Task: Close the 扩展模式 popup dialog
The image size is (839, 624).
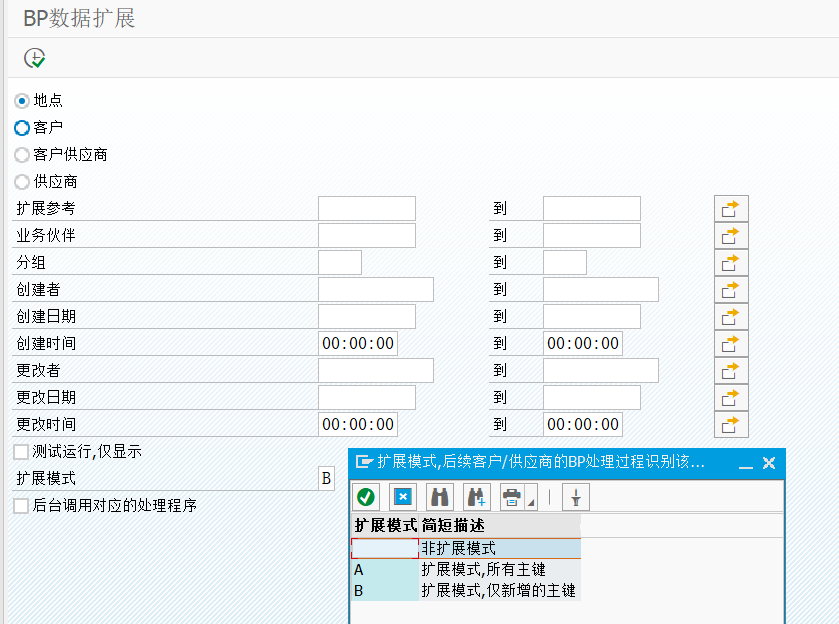Action: 769,463
